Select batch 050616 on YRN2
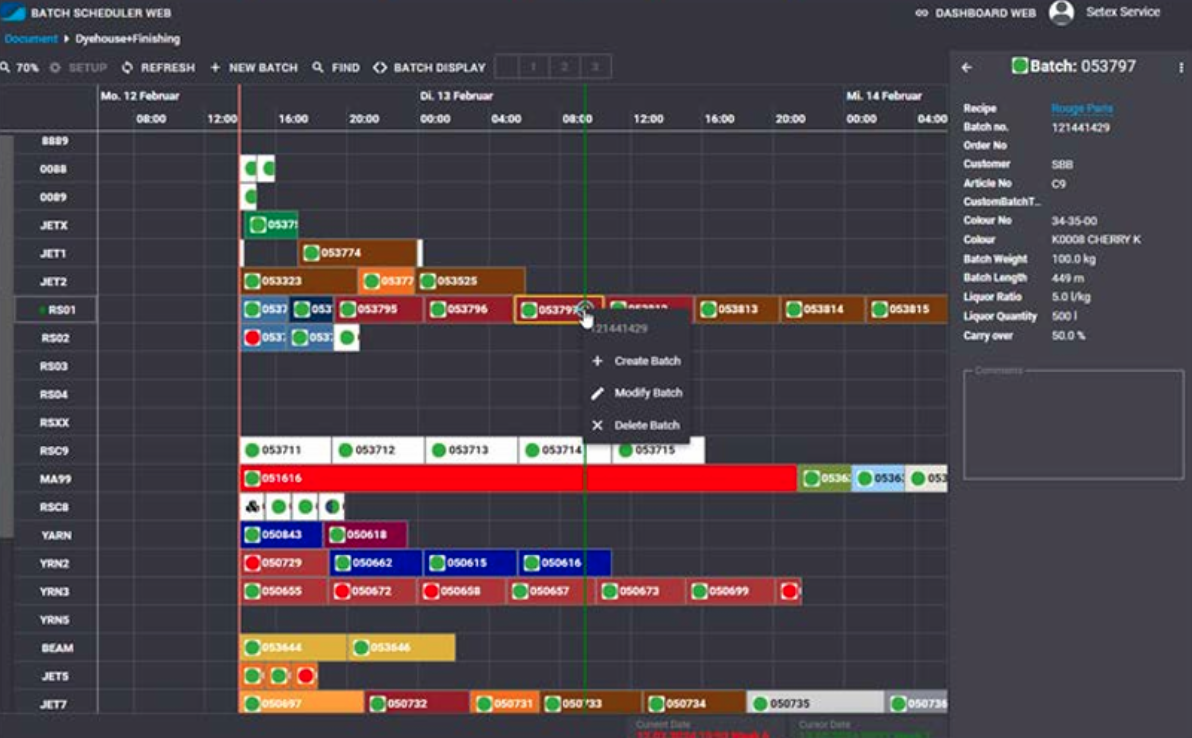The image size is (1192, 738). (x=564, y=562)
